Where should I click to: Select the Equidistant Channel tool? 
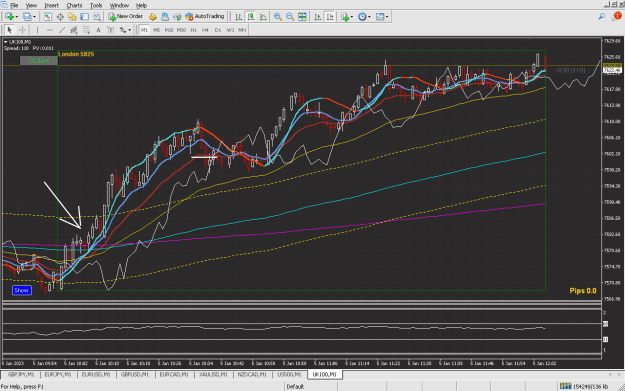pos(74,30)
